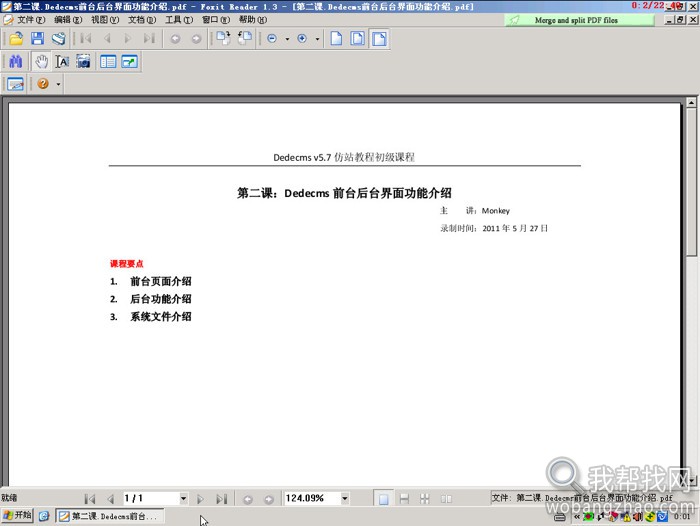Click previous view in status bar

point(248,499)
